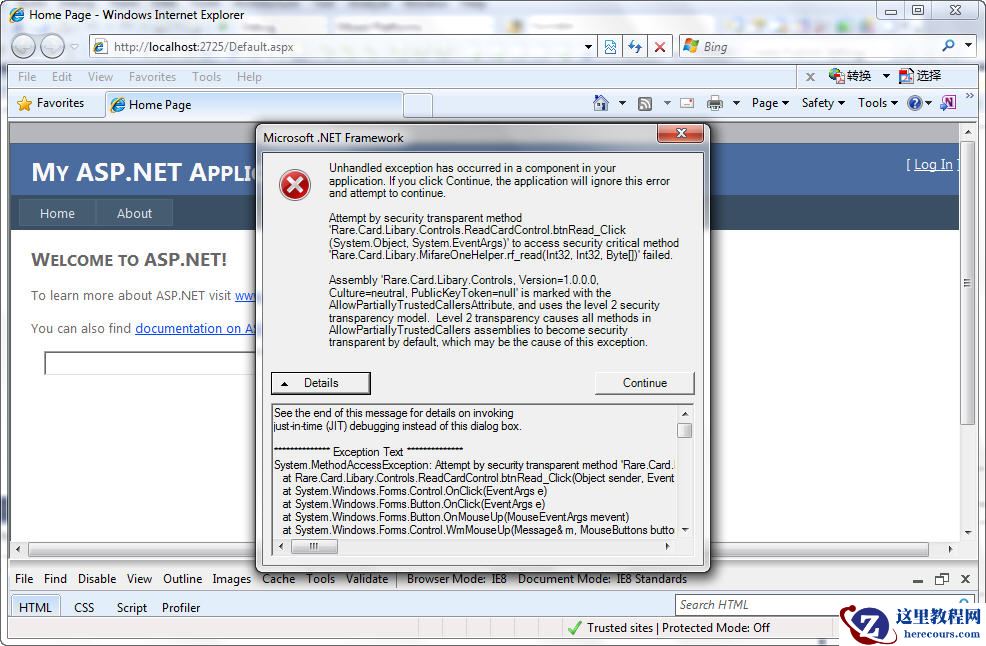
Task: Open the Home navigation item
Action: tap(57, 213)
